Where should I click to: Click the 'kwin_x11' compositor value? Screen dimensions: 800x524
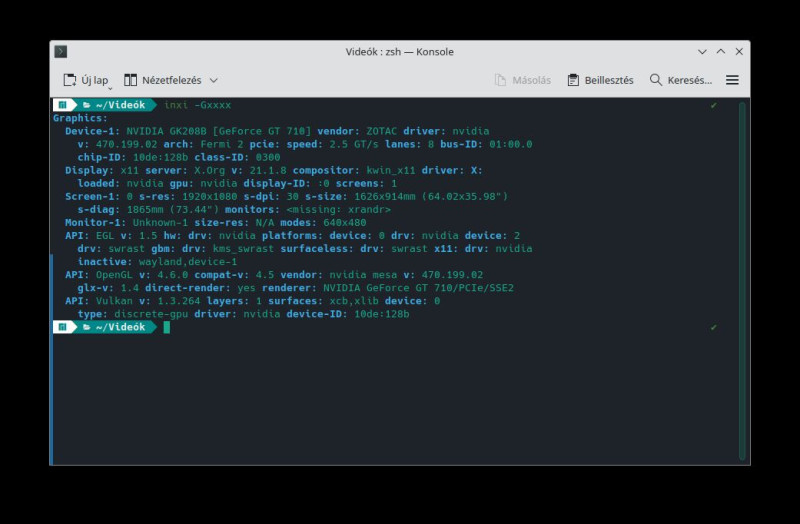pos(390,170)
